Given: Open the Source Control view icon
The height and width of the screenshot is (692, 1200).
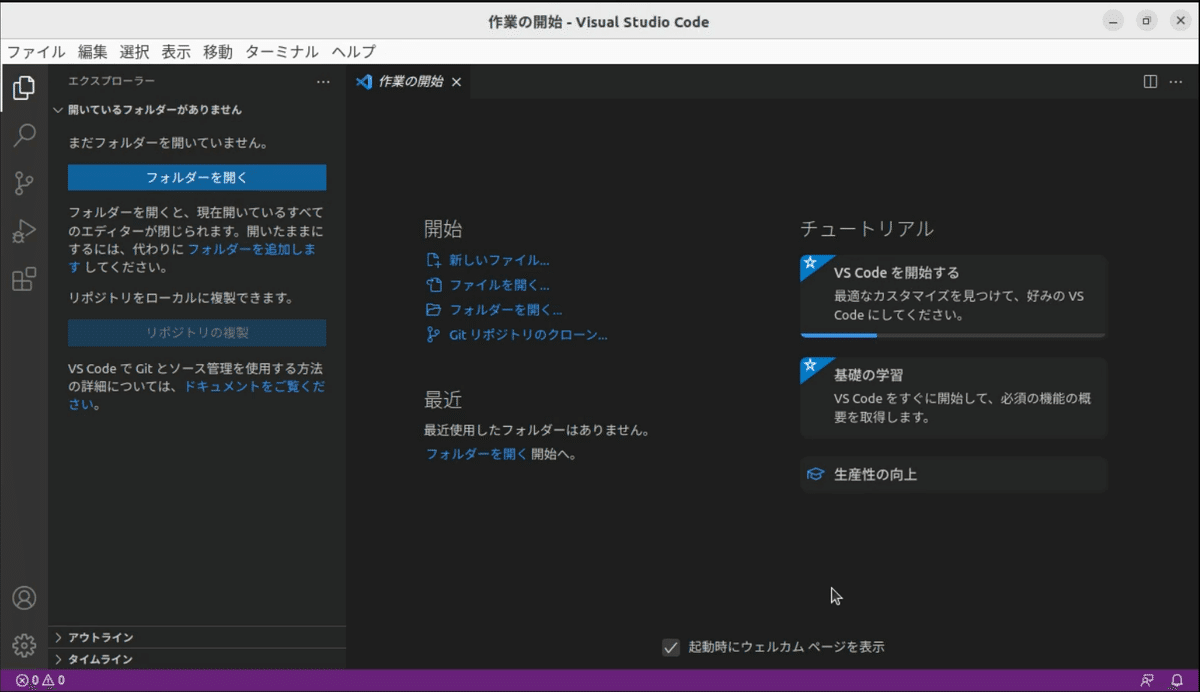Looking at the screenshot, I should [24, 183].
